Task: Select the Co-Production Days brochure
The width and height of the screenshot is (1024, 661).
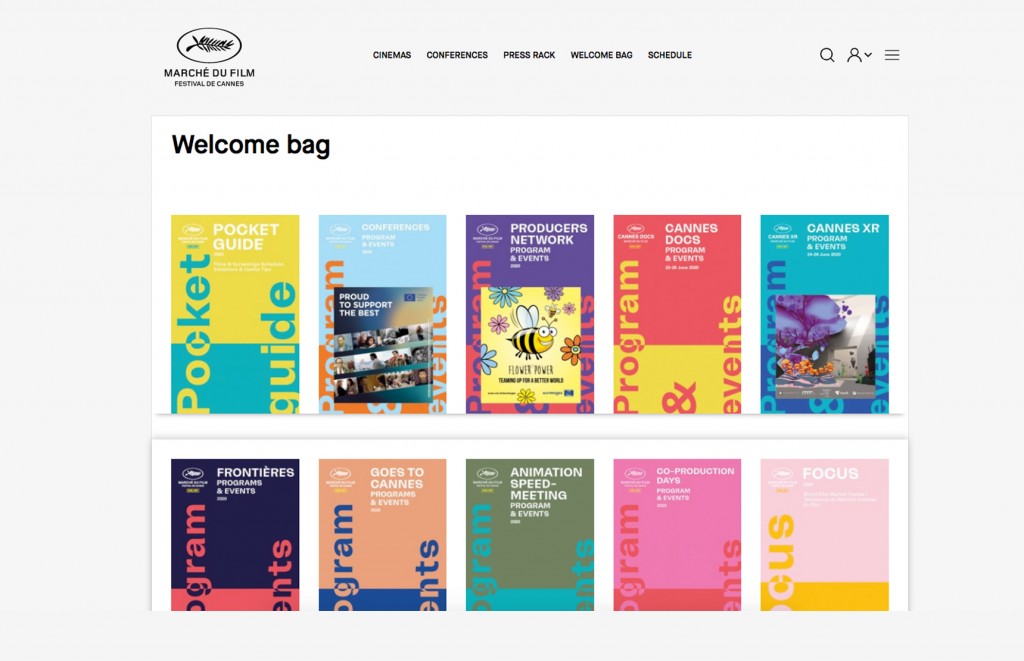Action: point(677,535)
